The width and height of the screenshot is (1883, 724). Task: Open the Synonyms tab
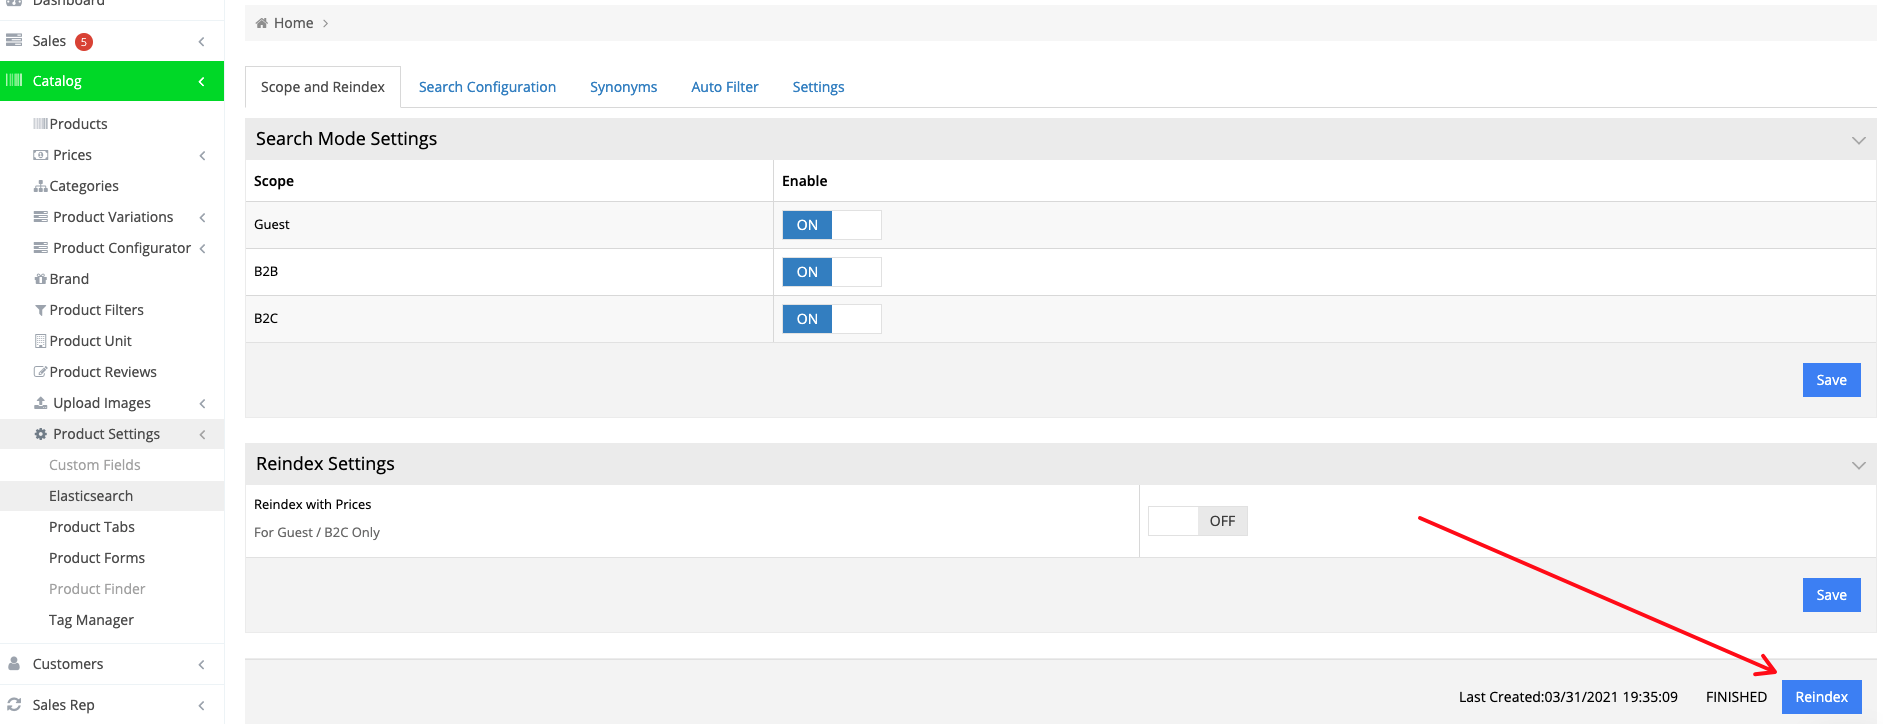tap(623, 87)
